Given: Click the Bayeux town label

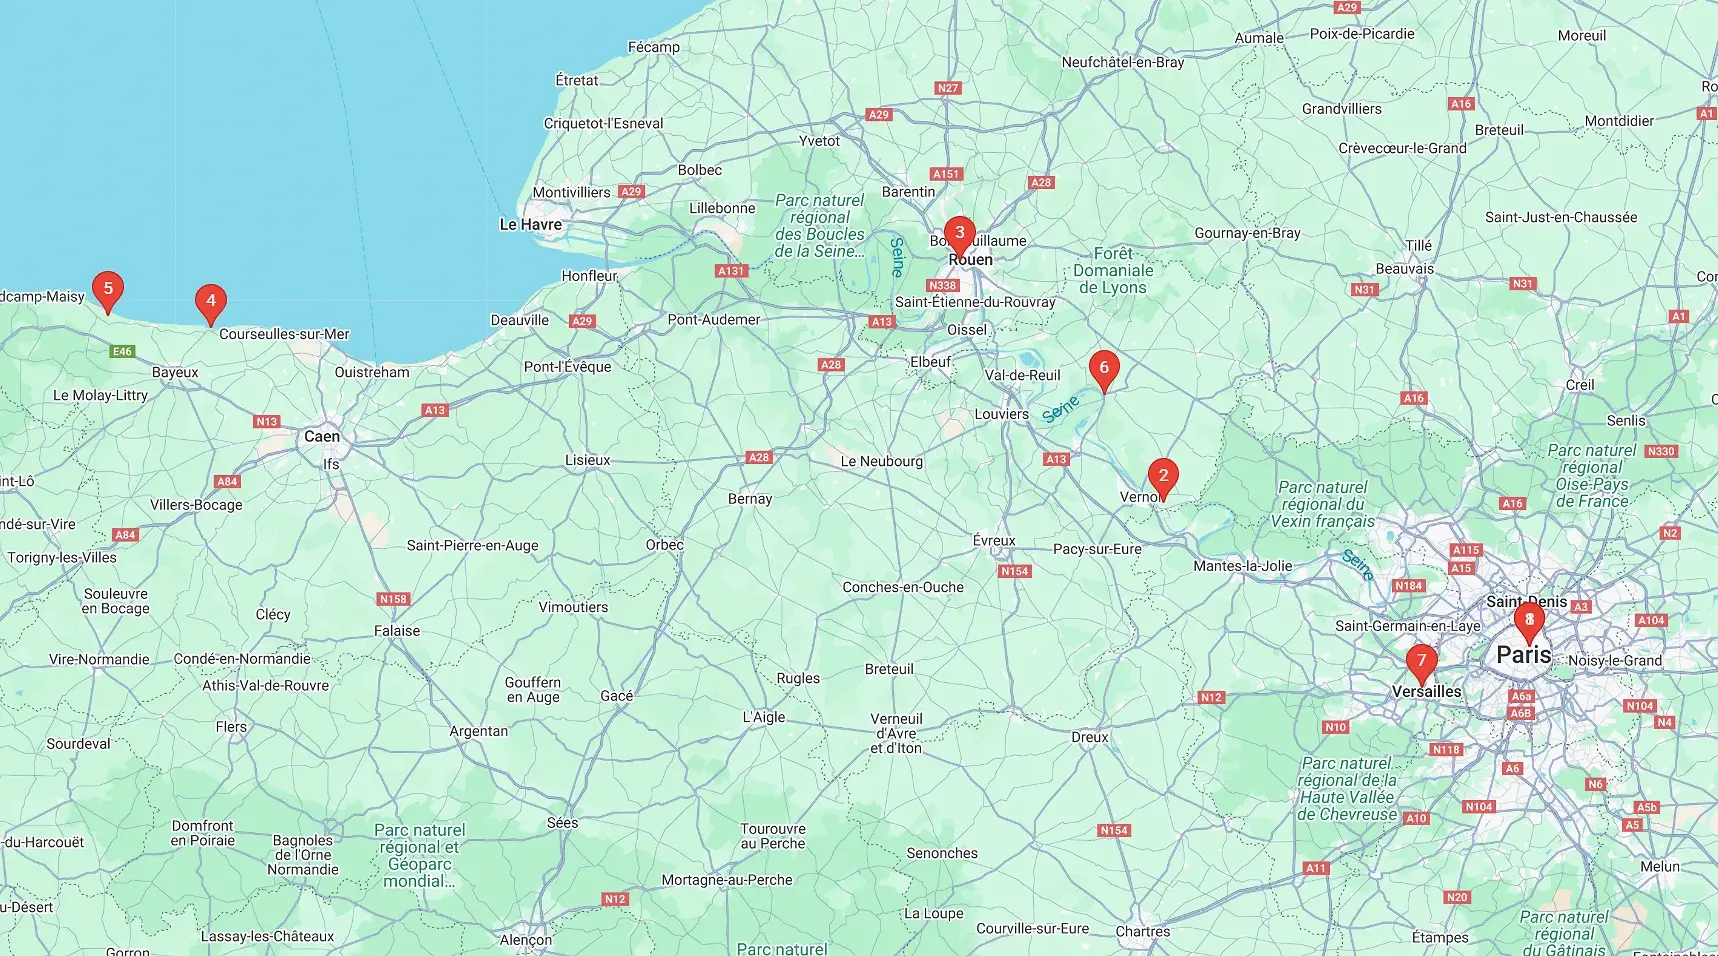Looking at the screenshot, I should pos(175,373).
